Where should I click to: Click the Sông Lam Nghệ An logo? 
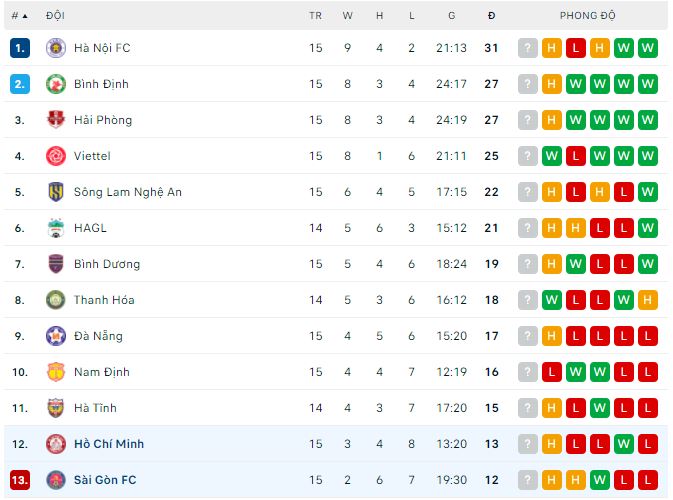(56, 192)
